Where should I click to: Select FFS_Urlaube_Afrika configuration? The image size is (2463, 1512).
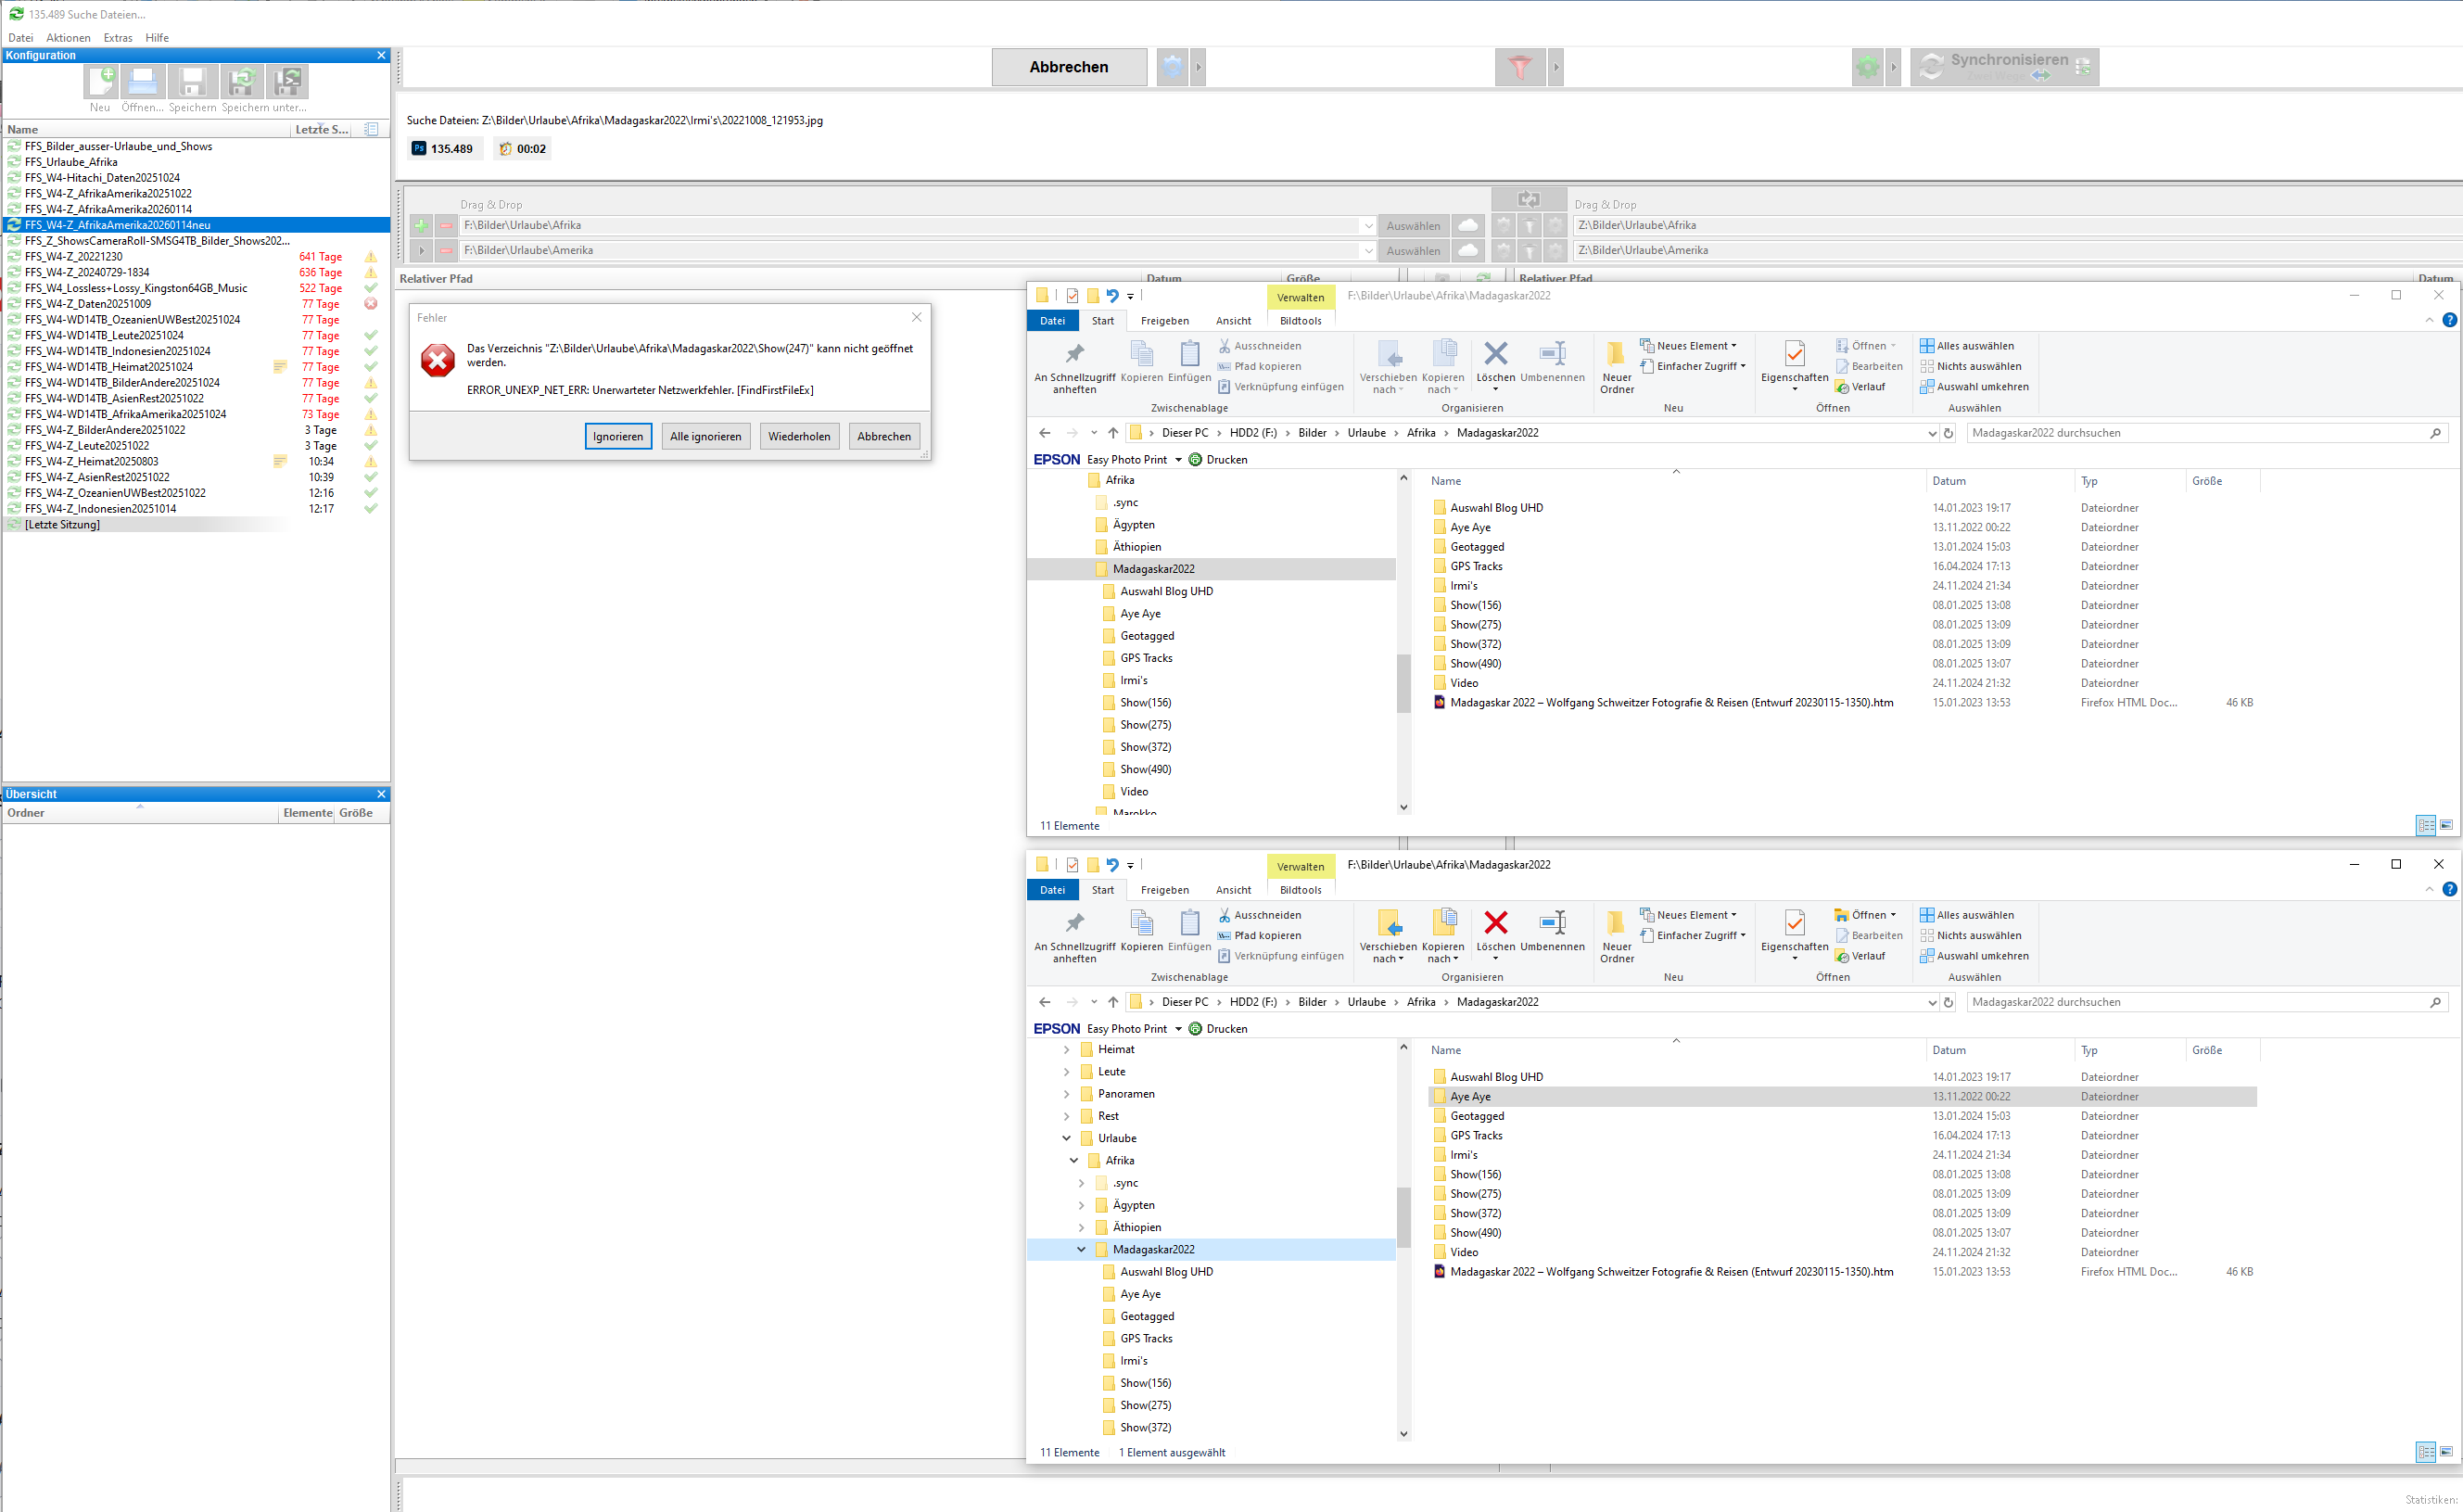coord(71,162)
